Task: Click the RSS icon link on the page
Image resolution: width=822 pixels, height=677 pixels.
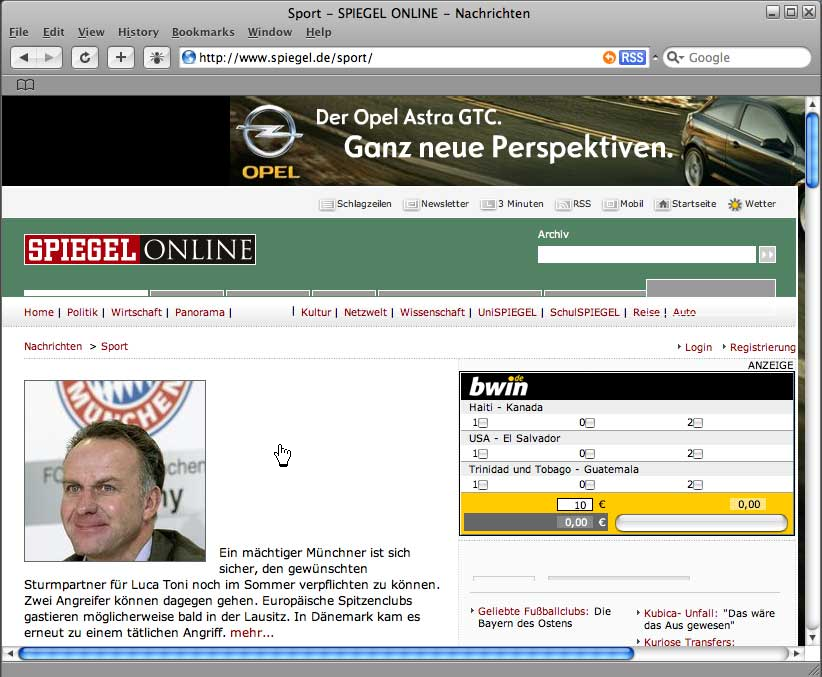Action: (564, 205)
